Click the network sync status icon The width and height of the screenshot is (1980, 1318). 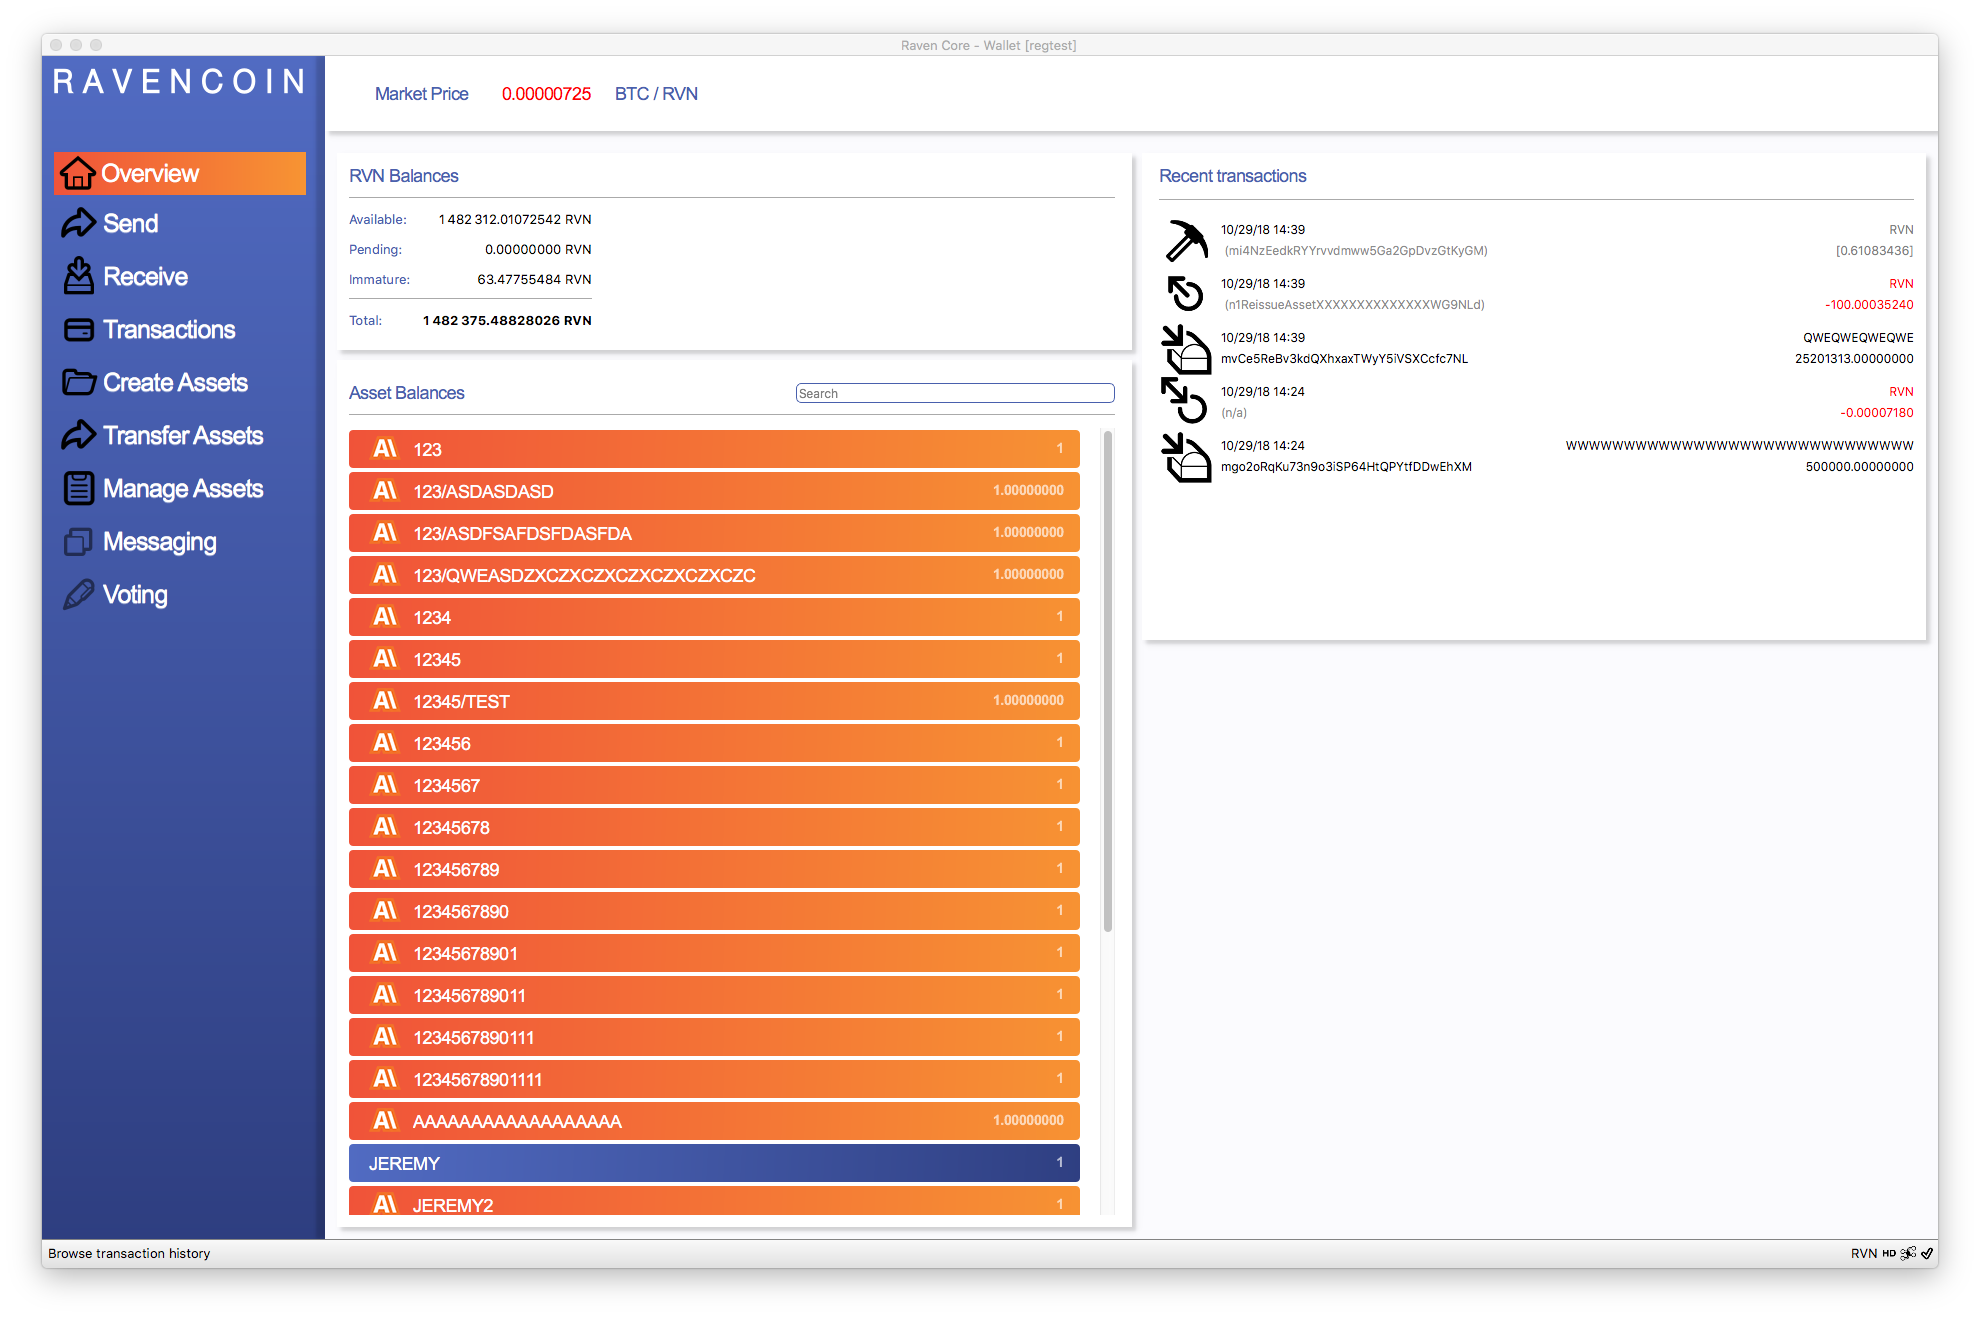pyautogui.click(x=1927, y=1253)
